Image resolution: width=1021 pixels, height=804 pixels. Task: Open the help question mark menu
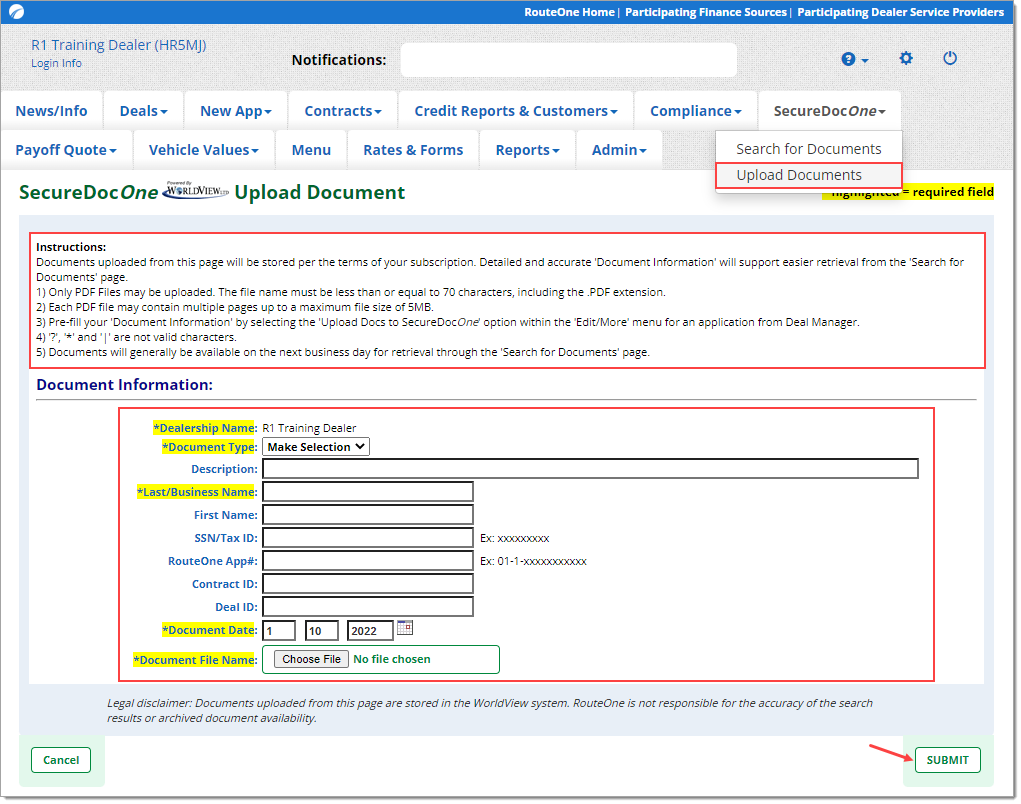tap(854, 59)
